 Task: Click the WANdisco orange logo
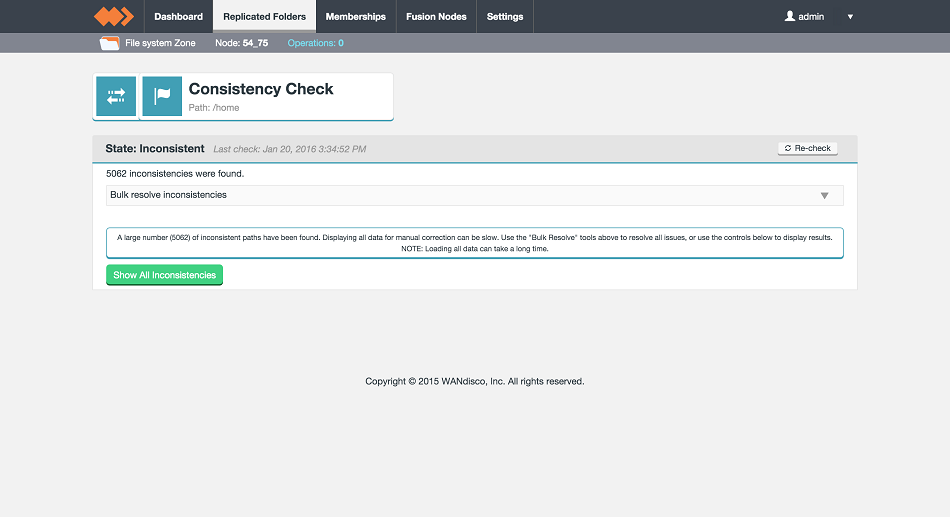tap(114, 16)
